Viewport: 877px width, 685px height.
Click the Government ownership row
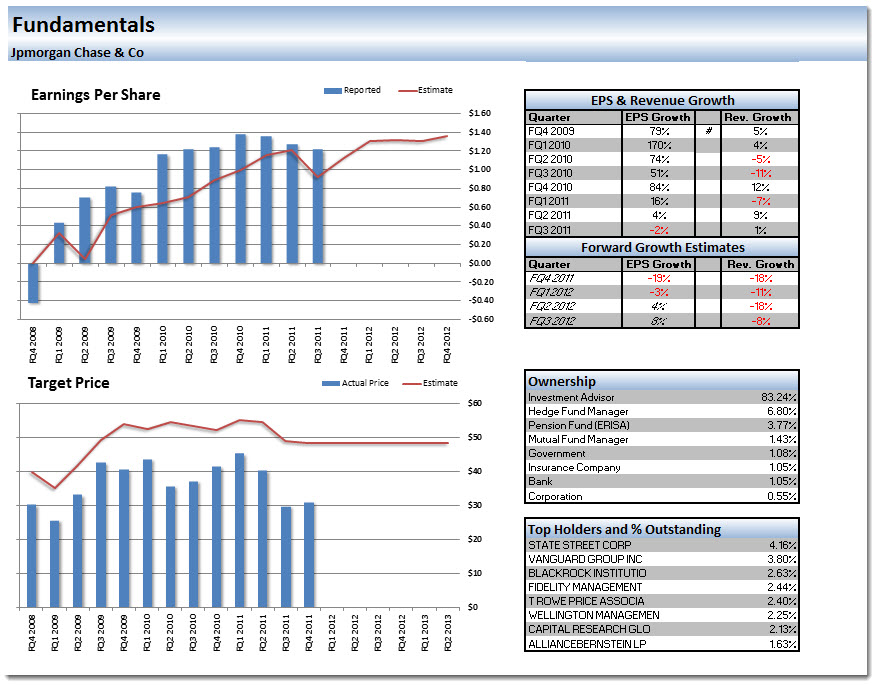tap(662, 453)
